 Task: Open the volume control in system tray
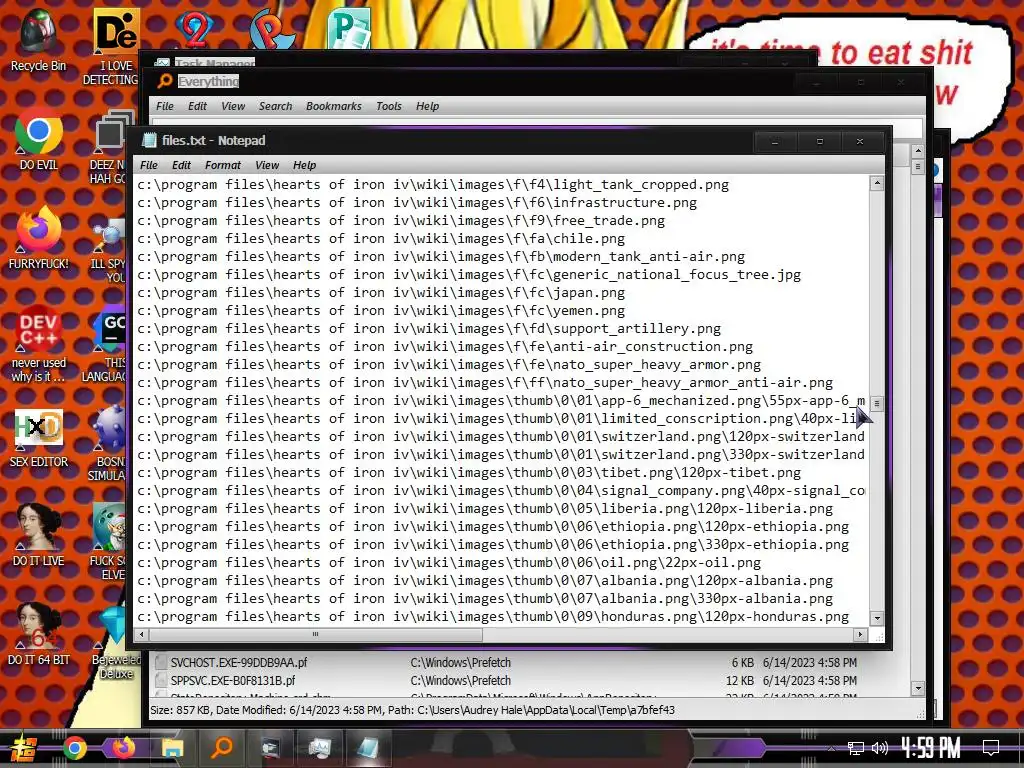pyautogui.click(x=879, y=748)
